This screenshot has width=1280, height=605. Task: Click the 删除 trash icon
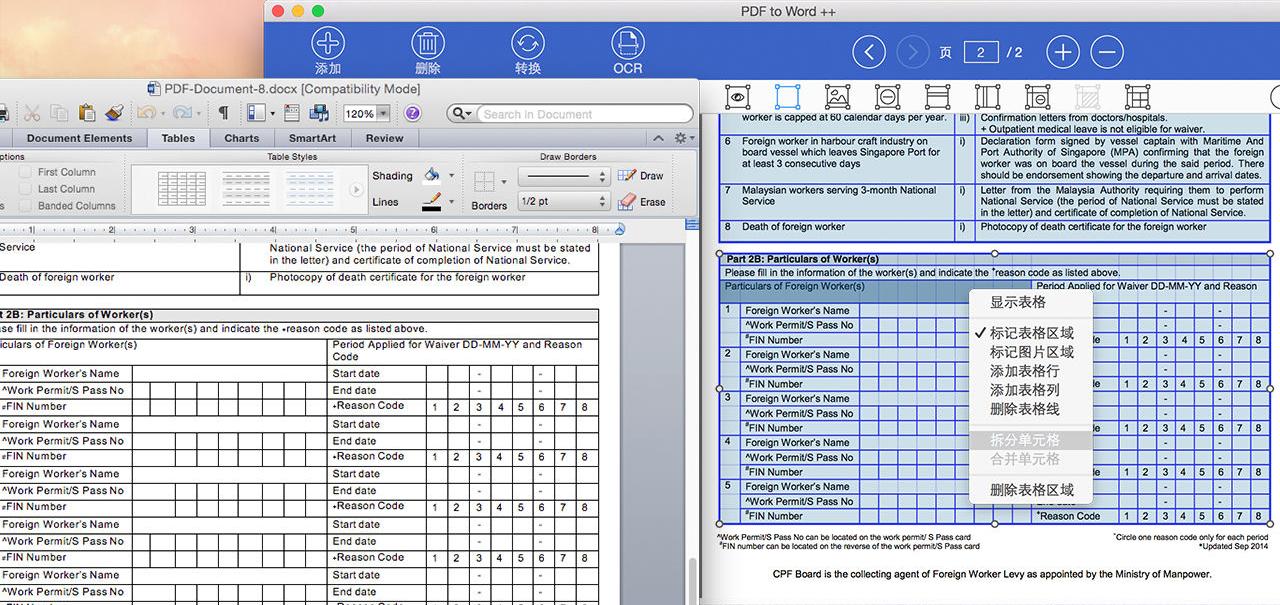click(x=428, y=44)
